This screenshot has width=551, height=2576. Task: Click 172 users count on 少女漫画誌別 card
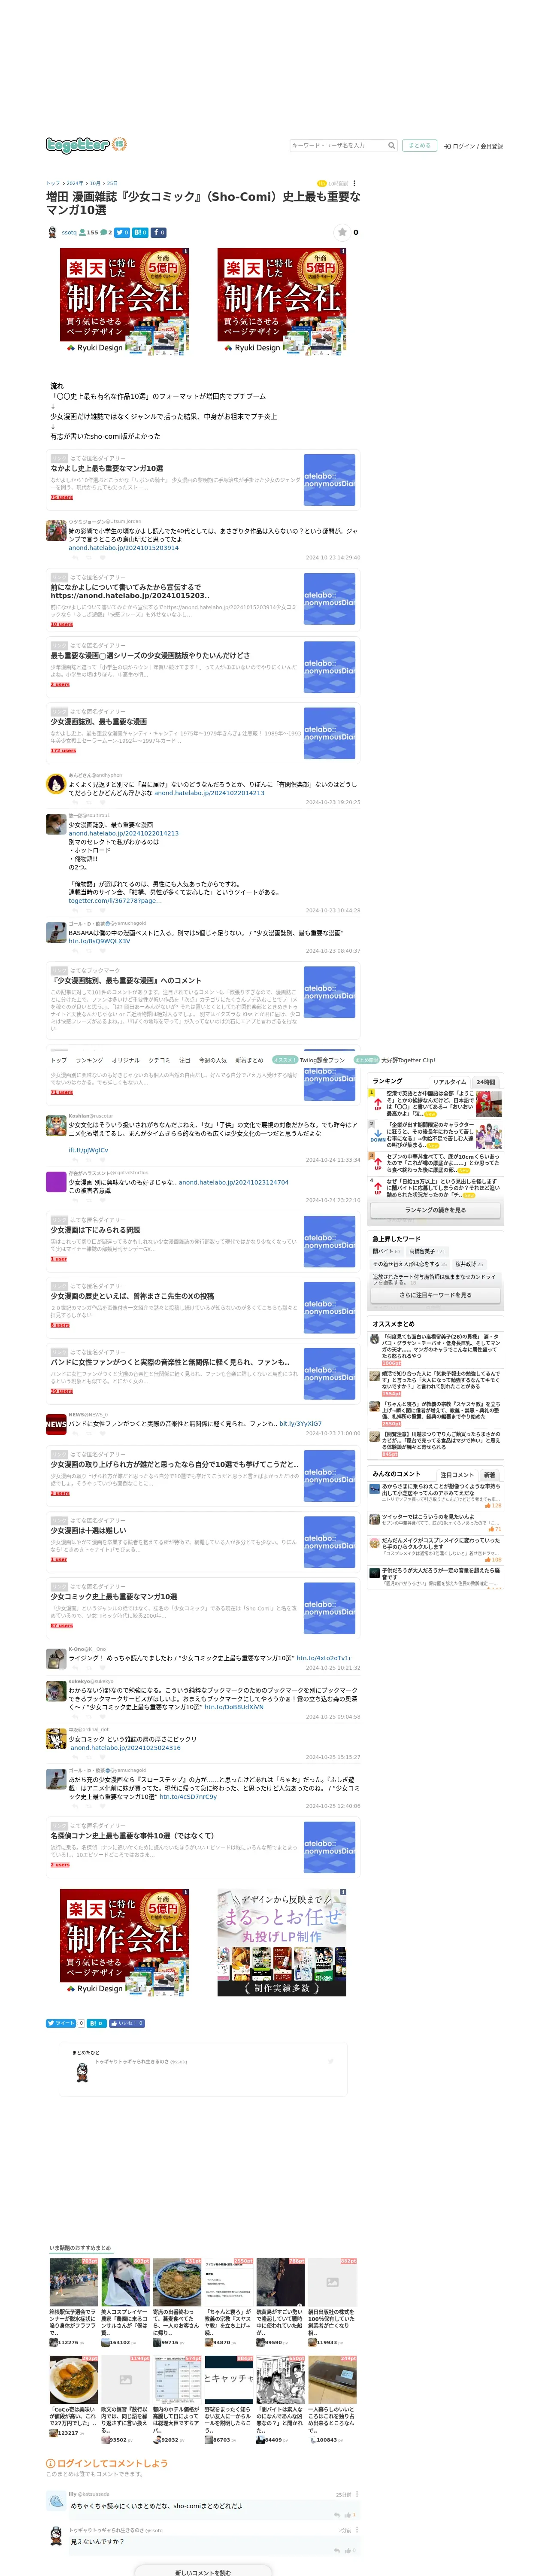coord(63,750)
